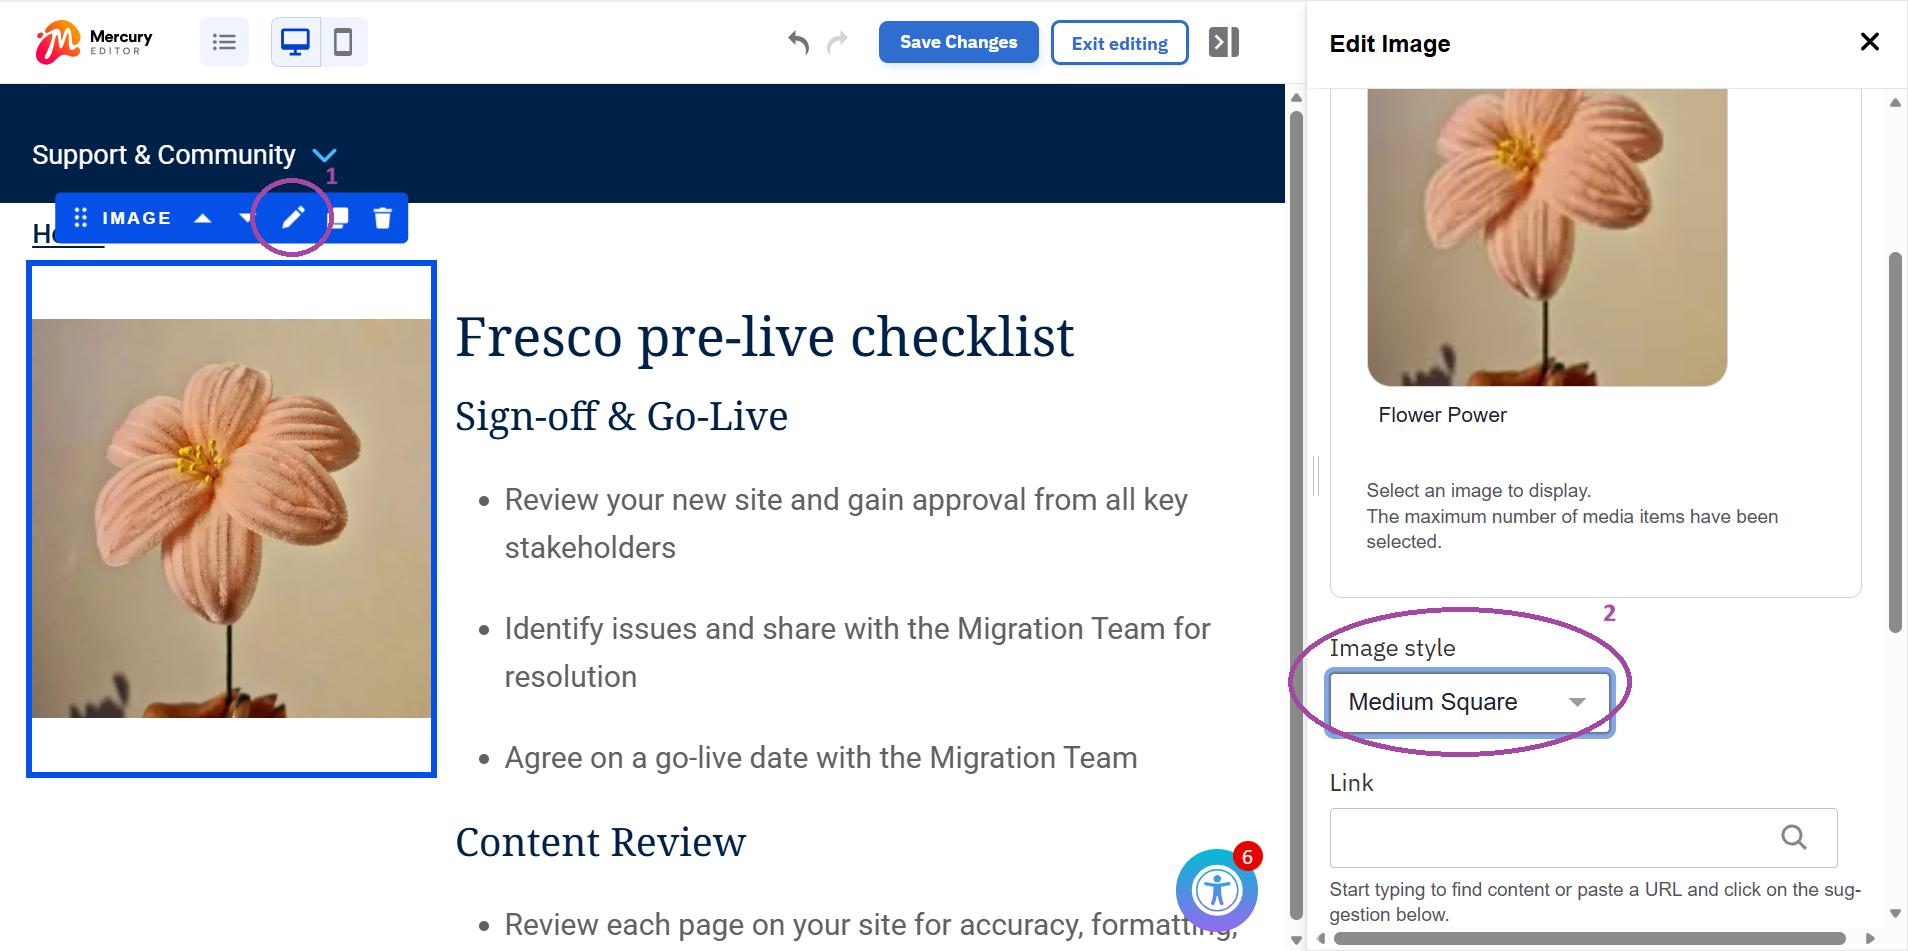This screenshot has width=1908, height=951.
Task: Delete the image using the trash icon
Action: (x=382, y=218)
